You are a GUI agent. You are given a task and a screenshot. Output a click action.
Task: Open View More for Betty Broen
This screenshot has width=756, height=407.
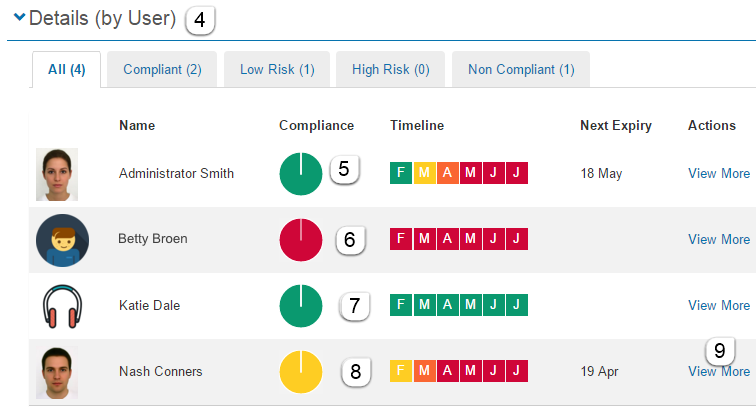click(x=718, y=240)
